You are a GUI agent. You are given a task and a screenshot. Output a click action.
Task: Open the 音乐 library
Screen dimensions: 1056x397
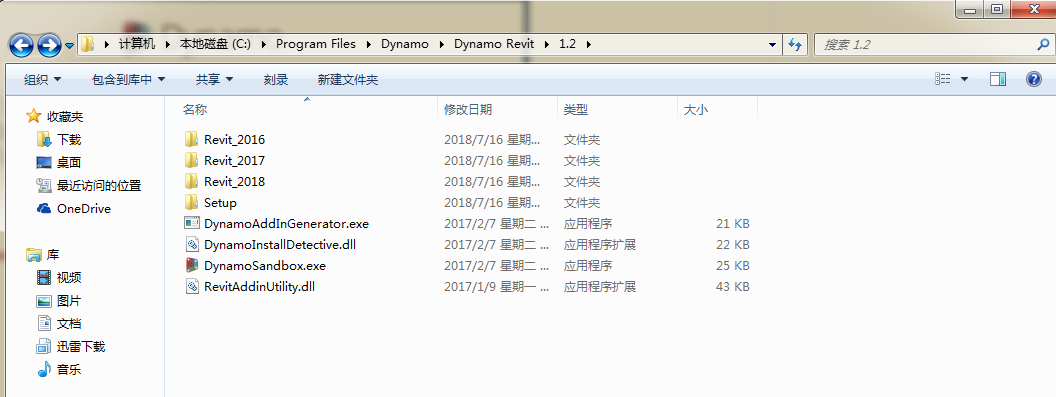[x=69, y=369]
